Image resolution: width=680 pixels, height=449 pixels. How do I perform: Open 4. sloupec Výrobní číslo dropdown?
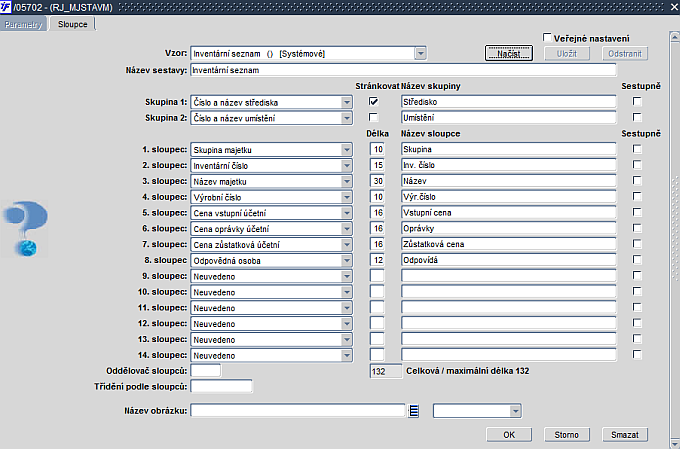pos(347,197)
